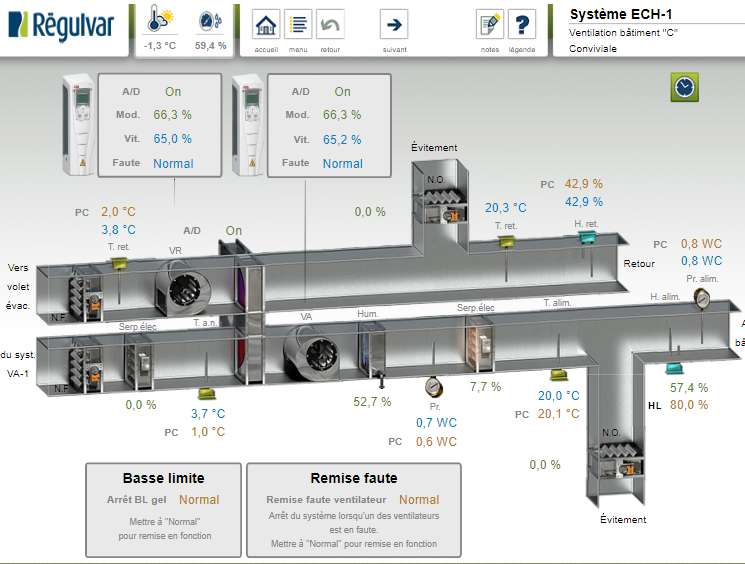Open the menu list icon
The height and width of the screenshot is (564, 745).
click(298, 25)
